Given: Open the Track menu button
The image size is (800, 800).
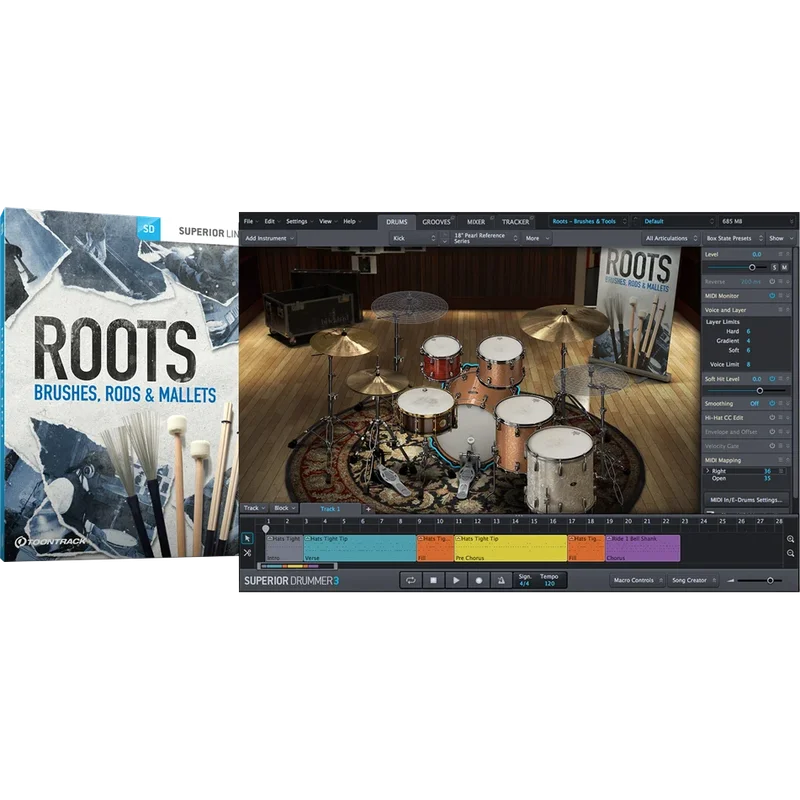Looking at the screenshot, I should (255, 508).
